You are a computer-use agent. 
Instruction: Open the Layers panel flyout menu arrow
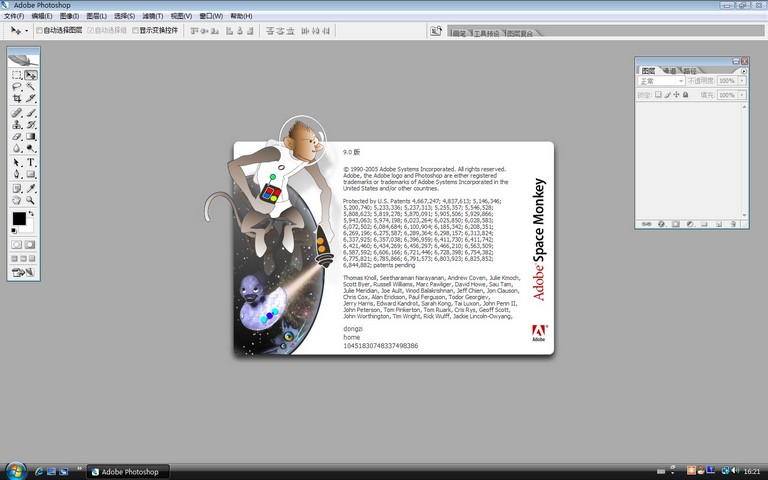[x=744, y=71]
